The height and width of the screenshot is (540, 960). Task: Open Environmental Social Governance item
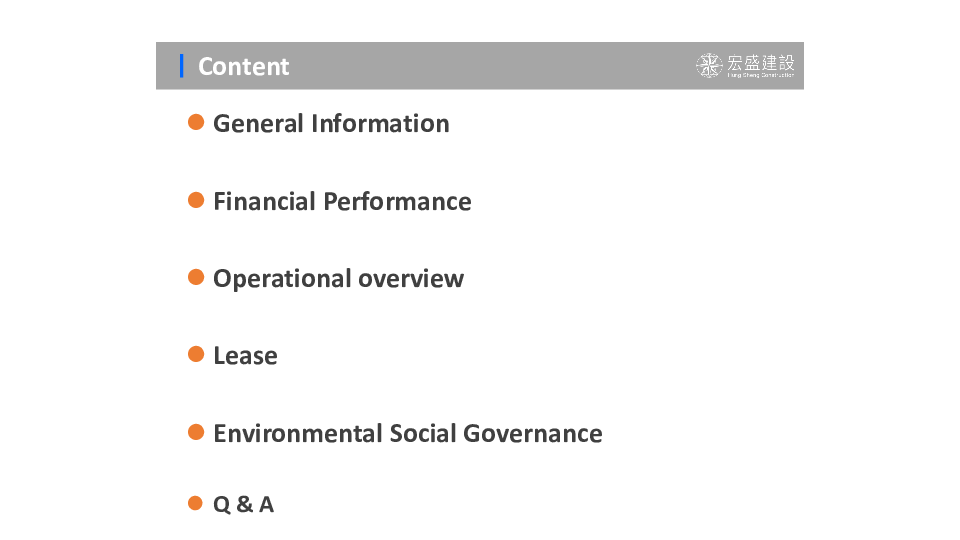point(408,433)
